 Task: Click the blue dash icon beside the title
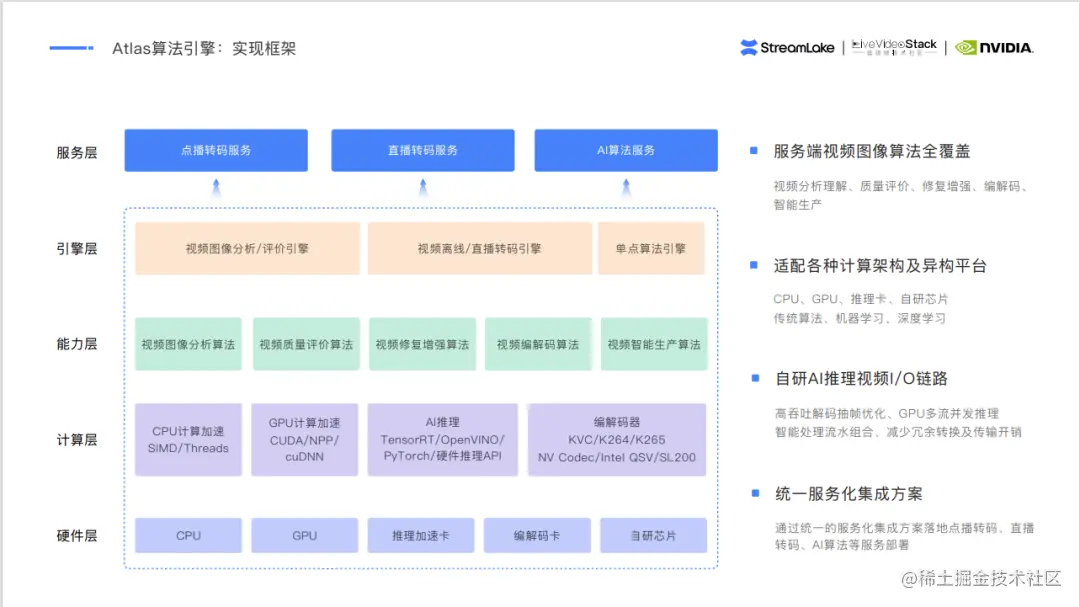(68, 47)
